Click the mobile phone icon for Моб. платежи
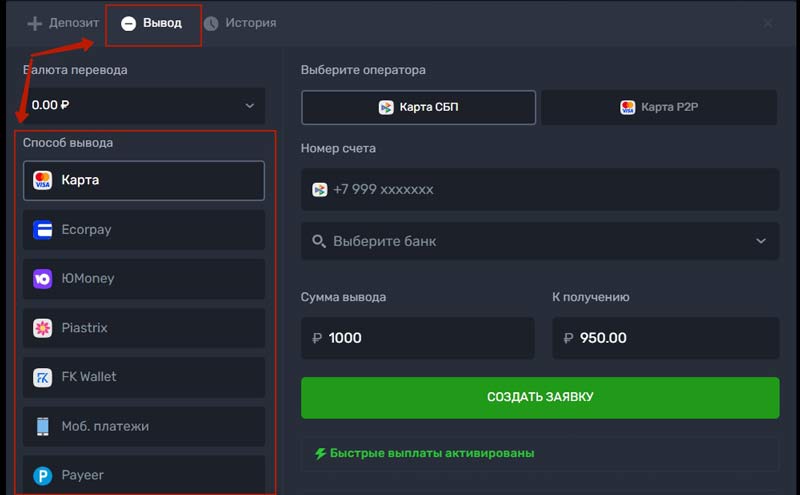Screen dimensions: 800x495 point(43,426)
